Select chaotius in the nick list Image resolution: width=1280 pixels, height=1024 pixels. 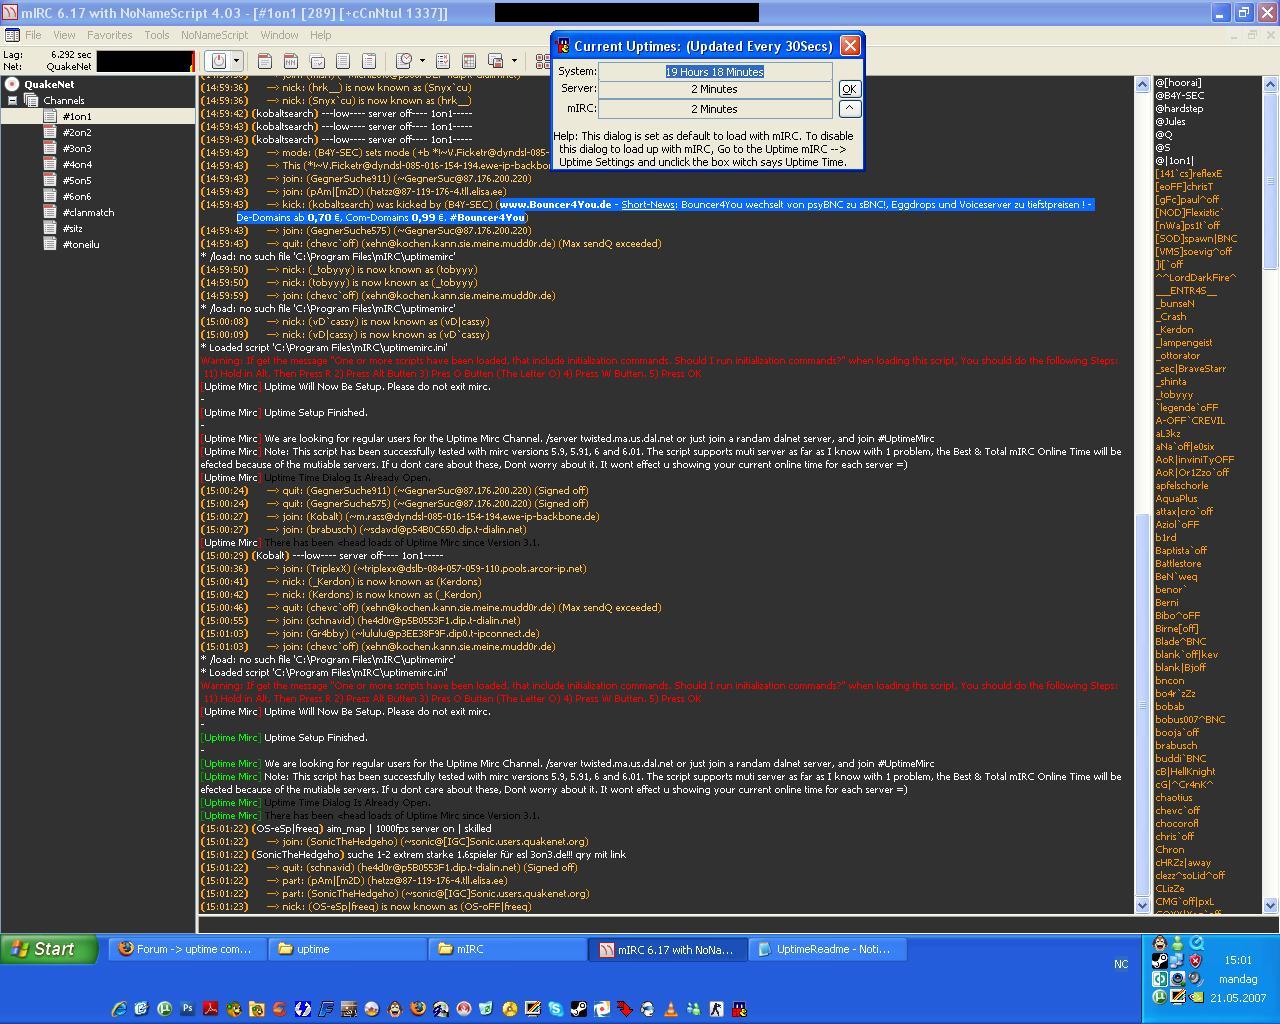pyautogui.click(x=1174, y=797)
